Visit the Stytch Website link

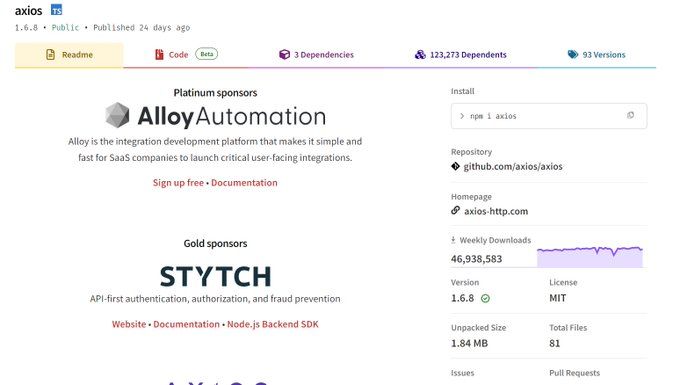point(129,324)
